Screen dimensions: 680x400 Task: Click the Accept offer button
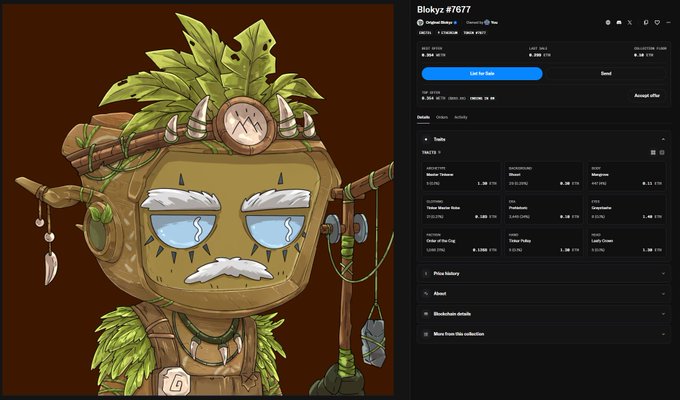[647, 95]
